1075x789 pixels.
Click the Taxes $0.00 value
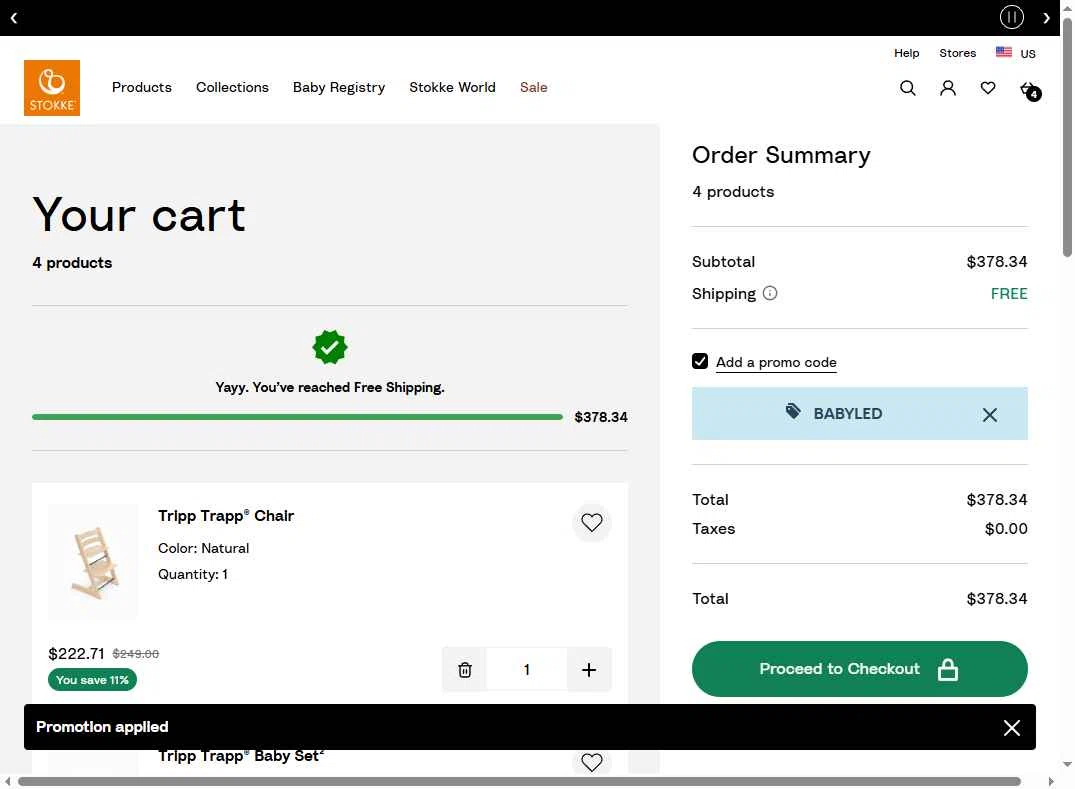tap(1006, 529)
